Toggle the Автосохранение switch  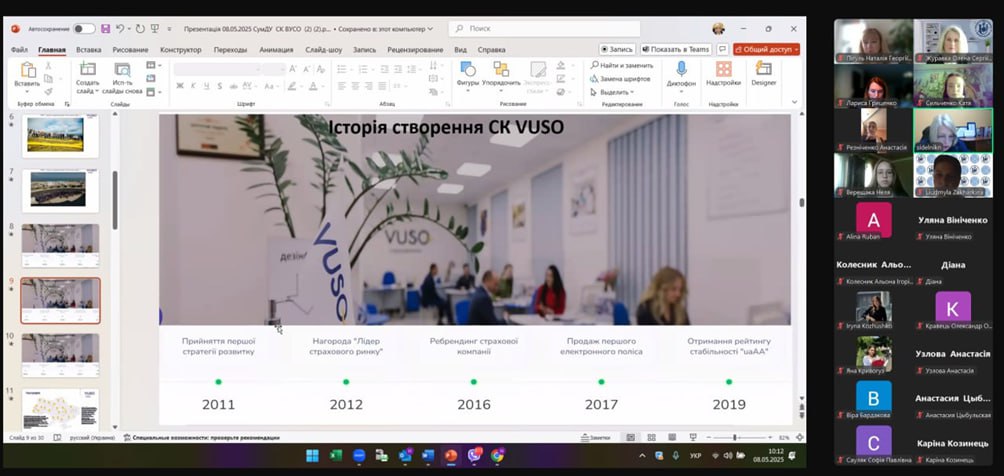click(x=84, y=29)
